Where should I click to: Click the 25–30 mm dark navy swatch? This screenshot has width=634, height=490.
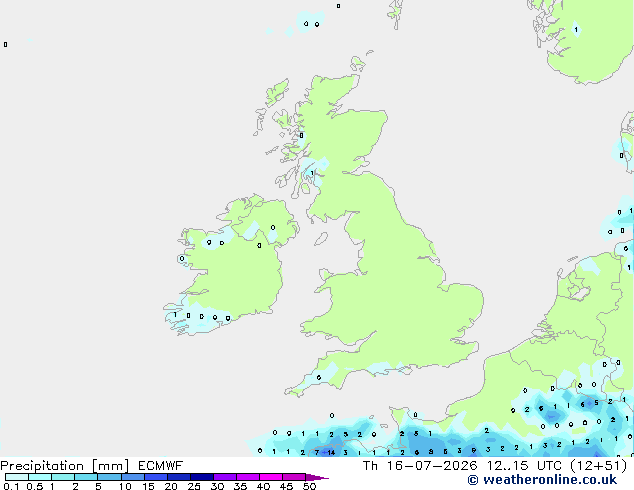pos(201,477)
